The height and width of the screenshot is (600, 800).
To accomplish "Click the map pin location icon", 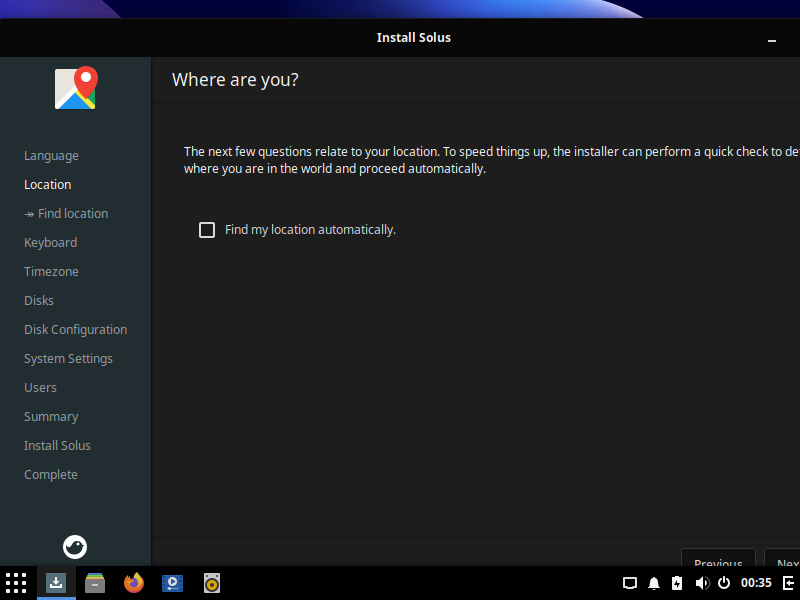I will coord(76,88).
